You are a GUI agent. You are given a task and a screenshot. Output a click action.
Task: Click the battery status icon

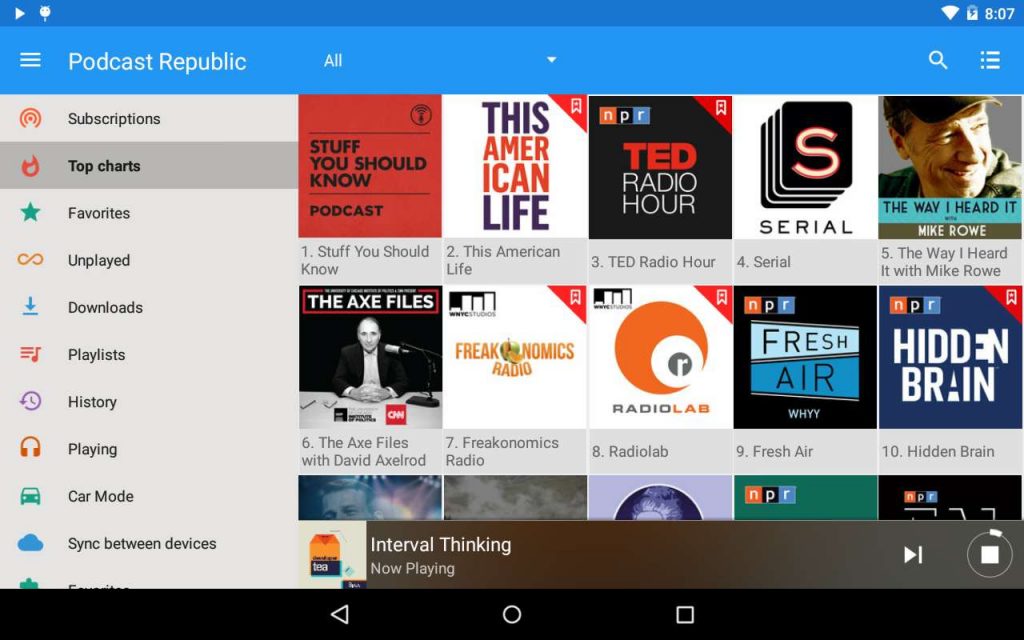(x=972, y=13)
